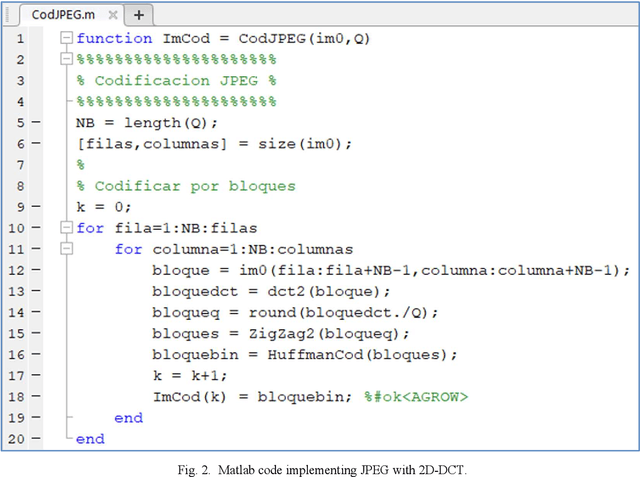Set breakpoint at line 13 dct2 call

tap(36, 291)
